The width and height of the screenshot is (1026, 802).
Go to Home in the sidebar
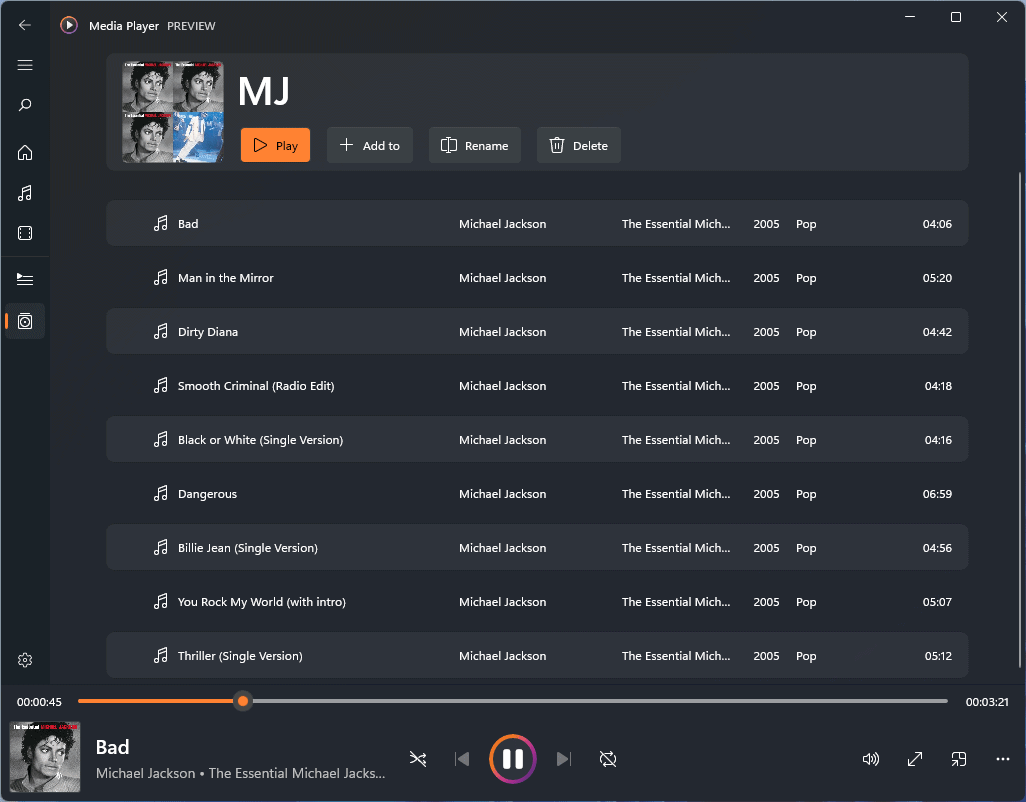25,152
